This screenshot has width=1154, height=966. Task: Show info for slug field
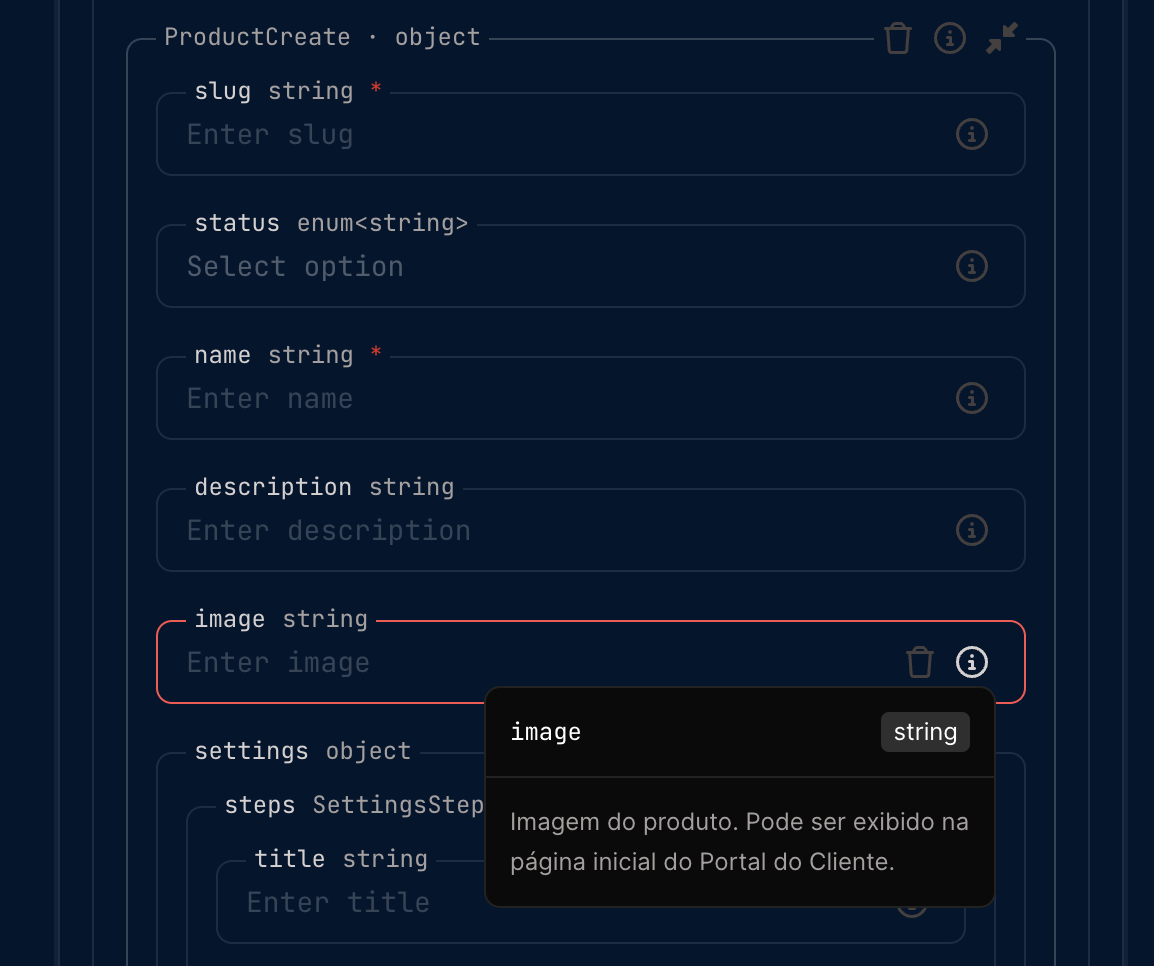point(972,134)
